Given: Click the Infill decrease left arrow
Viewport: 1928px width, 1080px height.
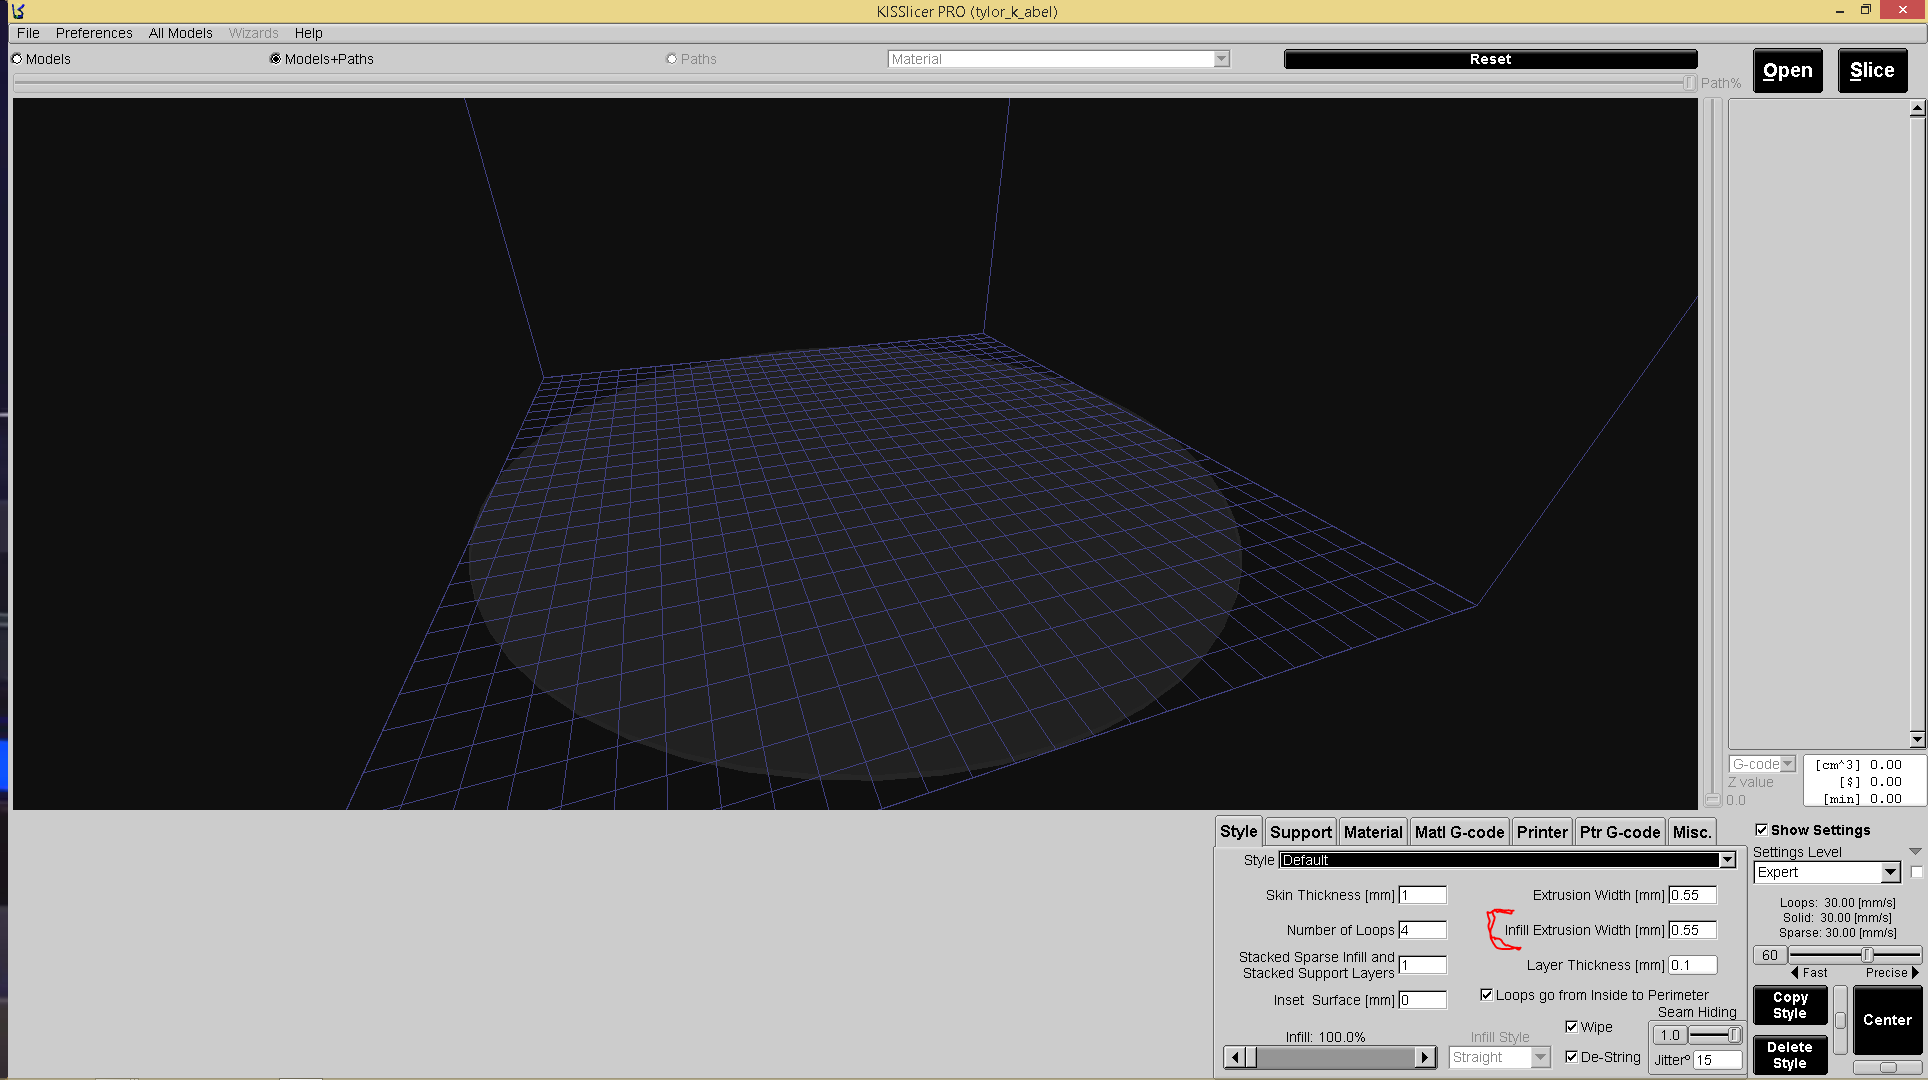Looking at the screenshot, I should point(1235,1057).
